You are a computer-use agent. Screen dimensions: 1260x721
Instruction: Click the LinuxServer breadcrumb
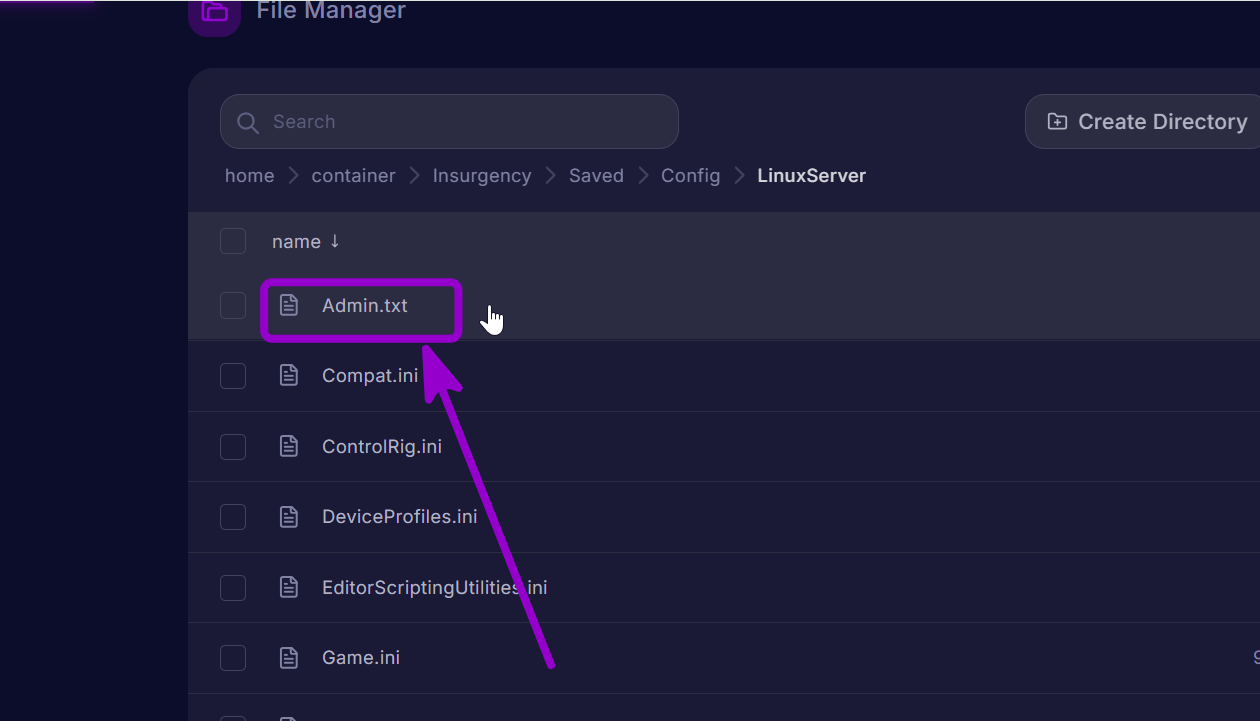[811, 175]
